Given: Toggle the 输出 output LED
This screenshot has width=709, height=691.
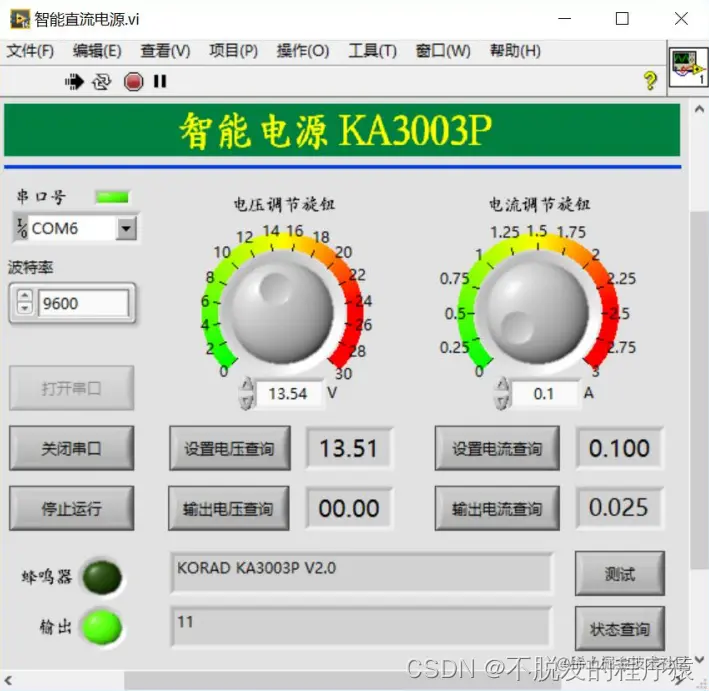Looking at the screenshot, I should [102, 627].
